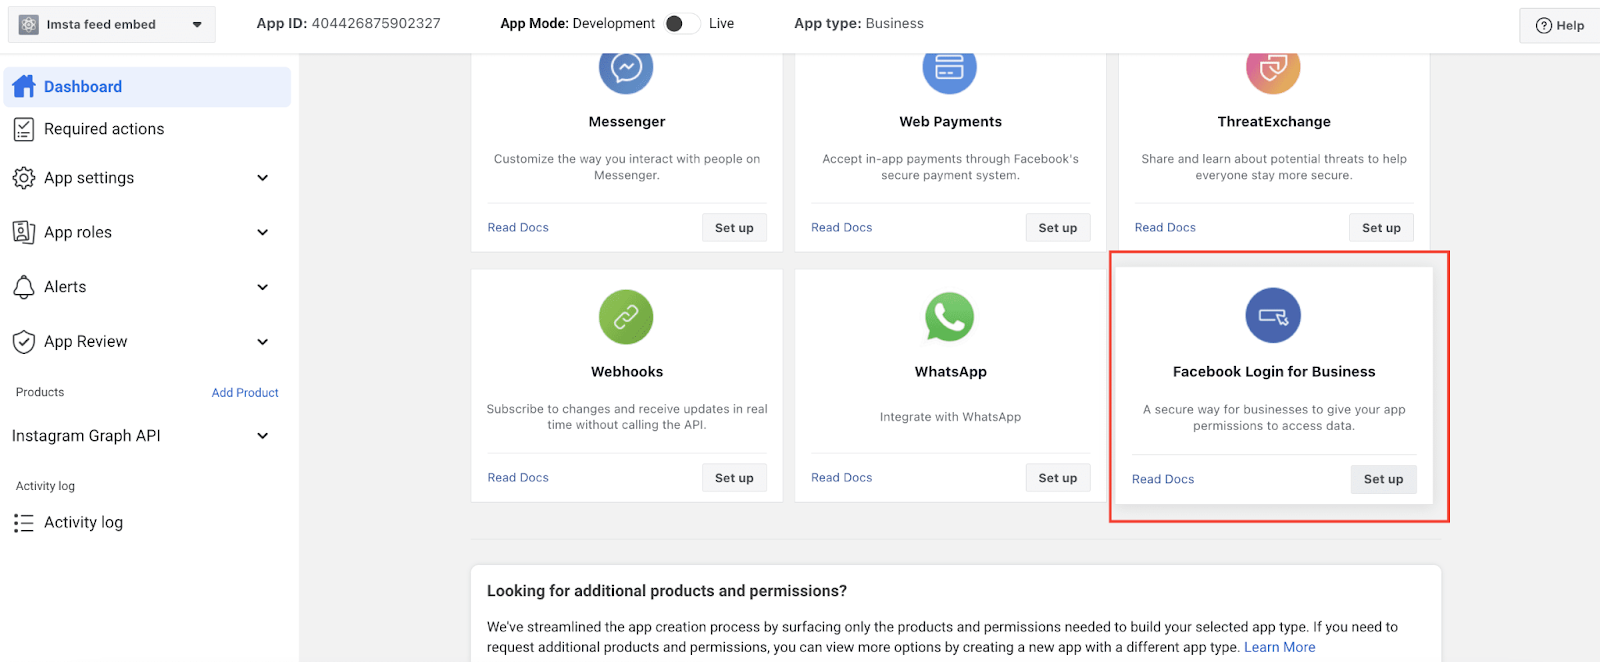Click the Webhooks card title
This screenshot has width=1600, height=662.
click(x=627, y=372)
